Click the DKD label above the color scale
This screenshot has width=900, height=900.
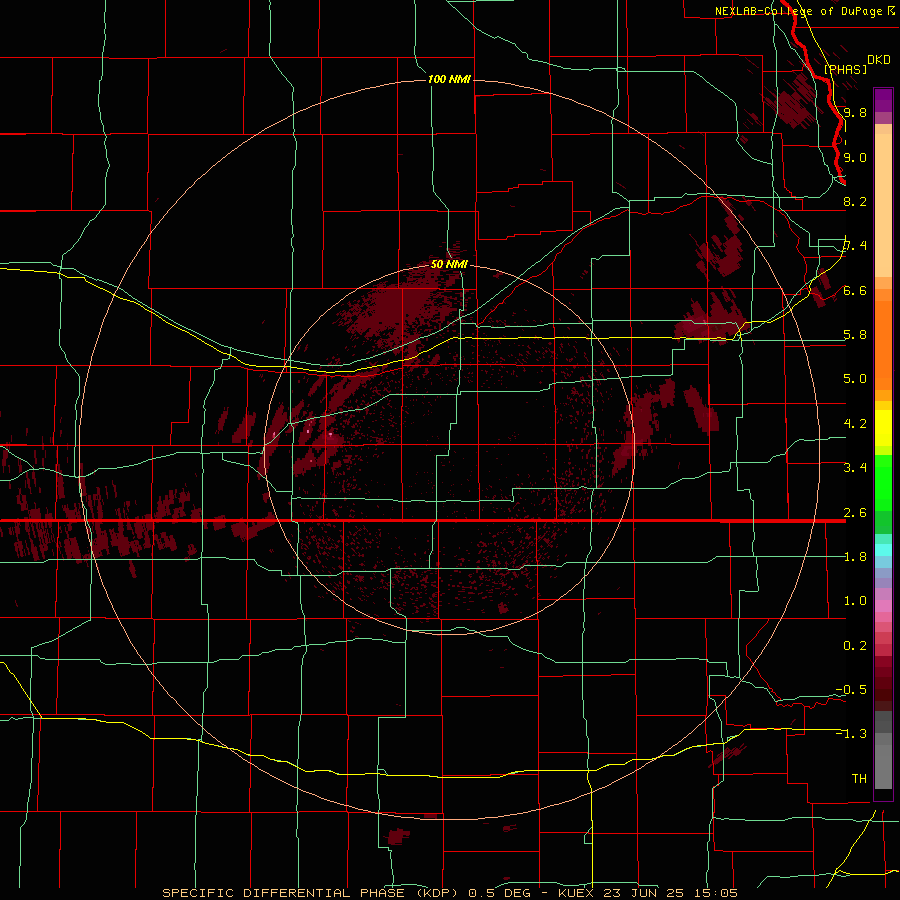tap(879, 60)
